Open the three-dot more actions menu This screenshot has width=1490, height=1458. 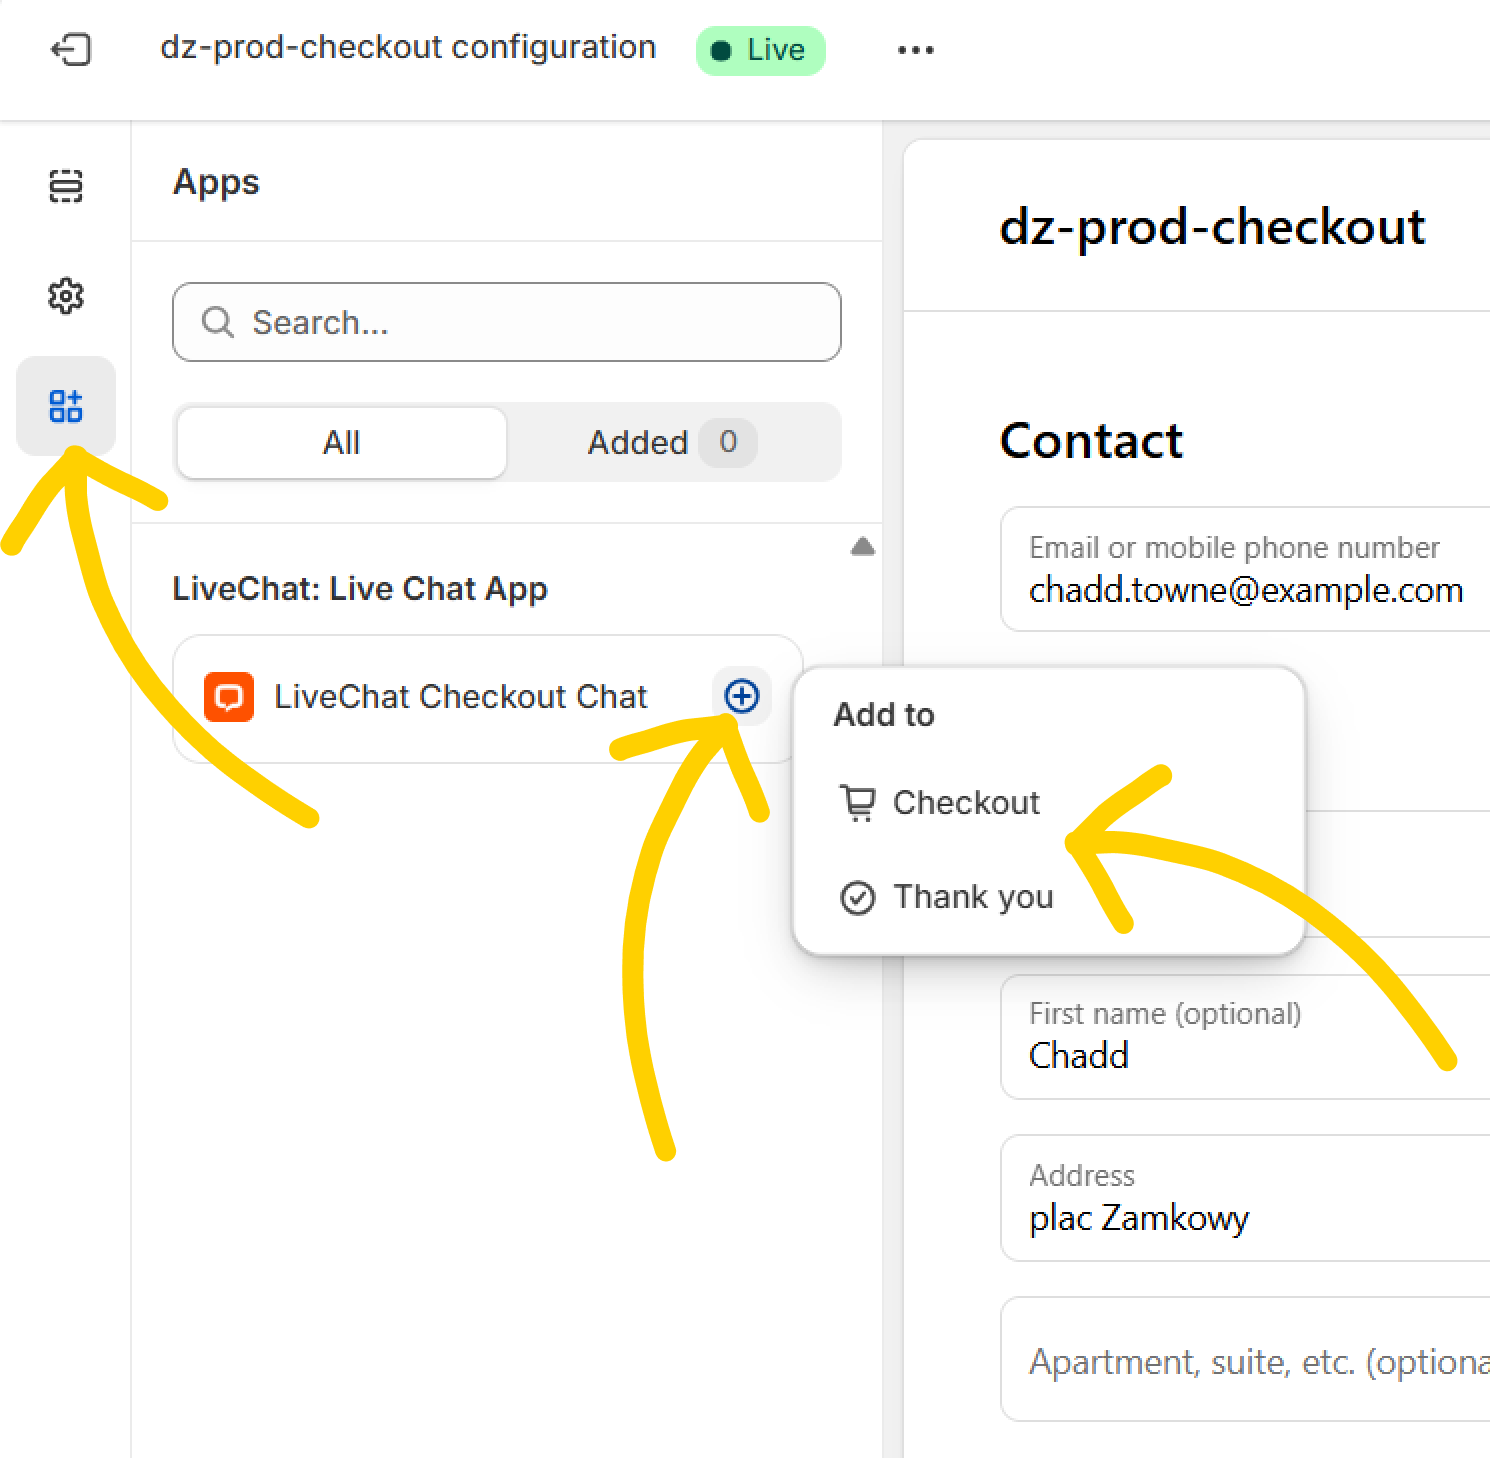pos(915,50)
